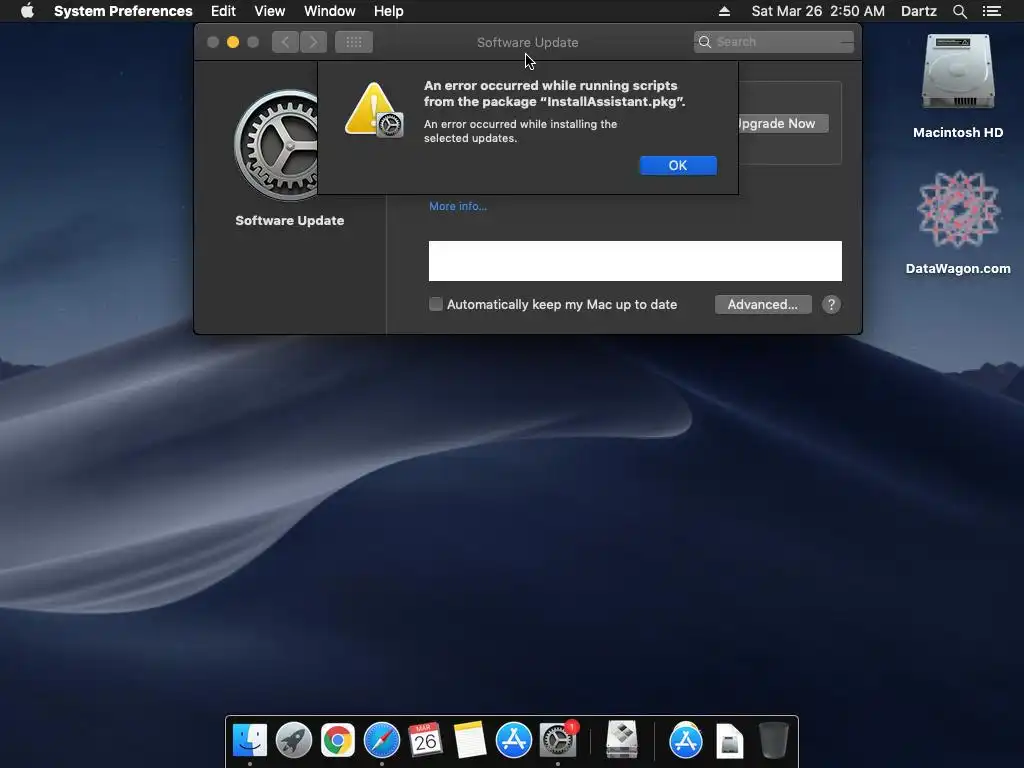The height and width of the screenshot is (768, 1024).
Task: Go back in System Preferences
Action: [285, 42]
